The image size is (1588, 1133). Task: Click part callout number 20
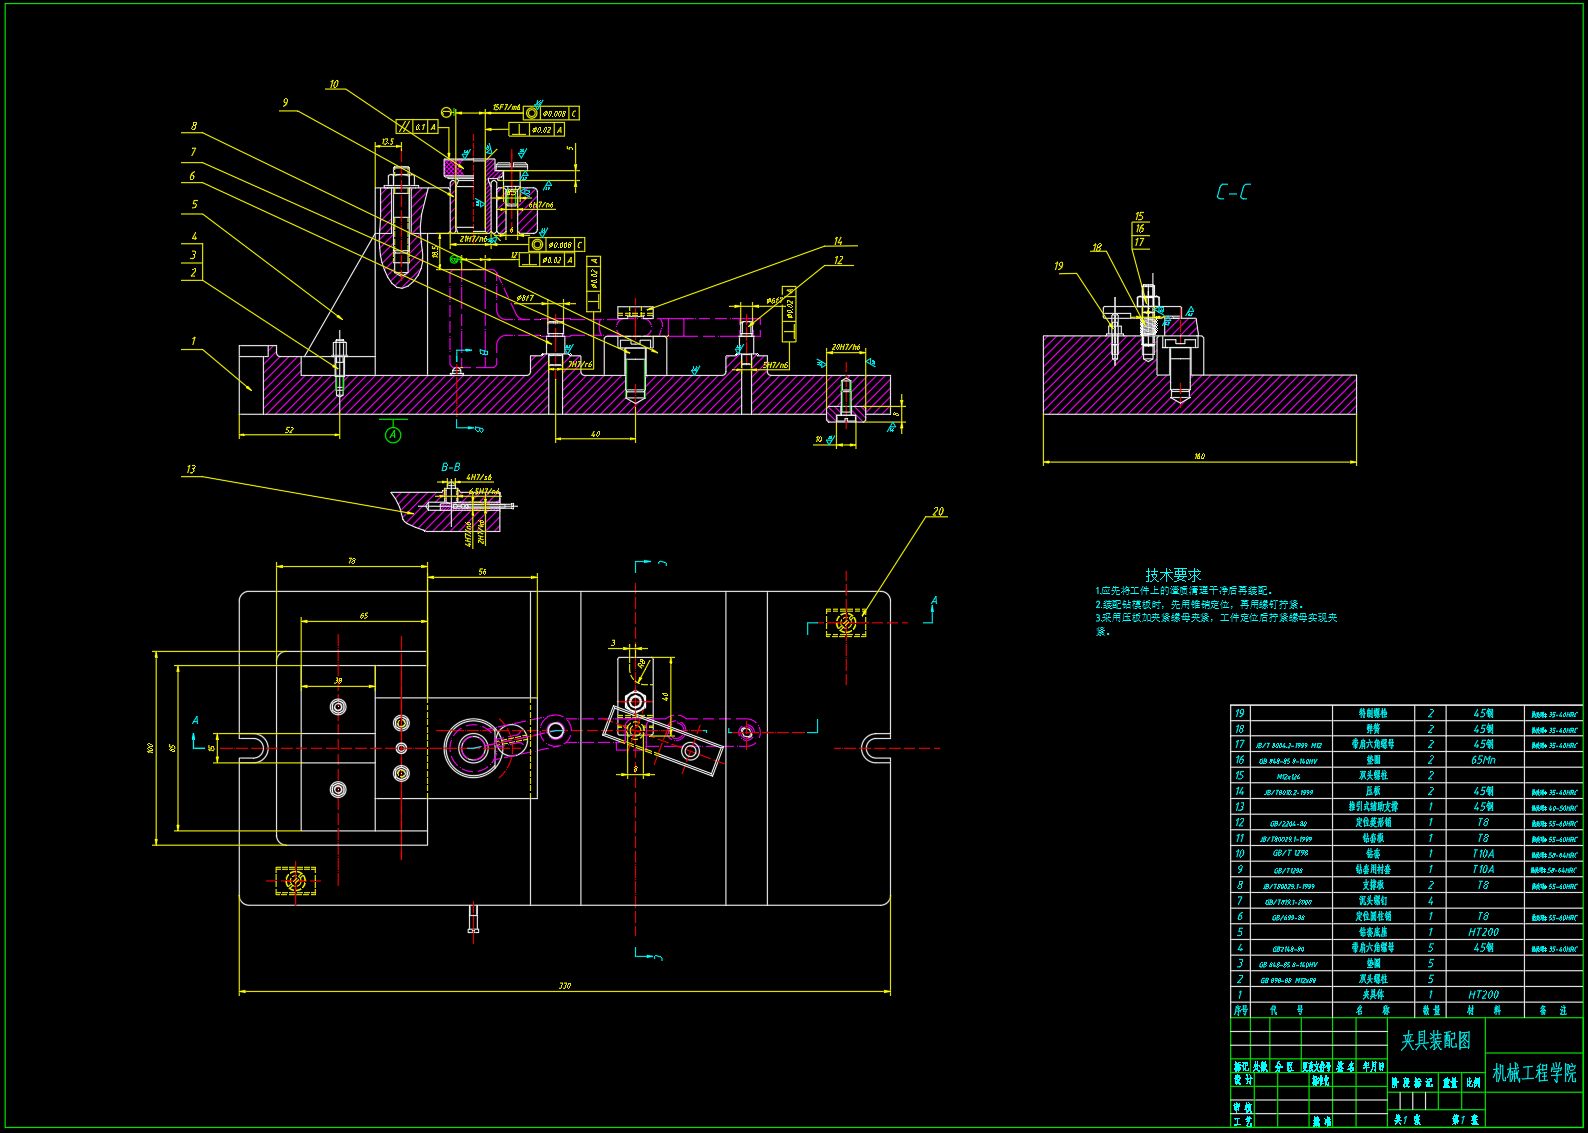coord(938,512)
